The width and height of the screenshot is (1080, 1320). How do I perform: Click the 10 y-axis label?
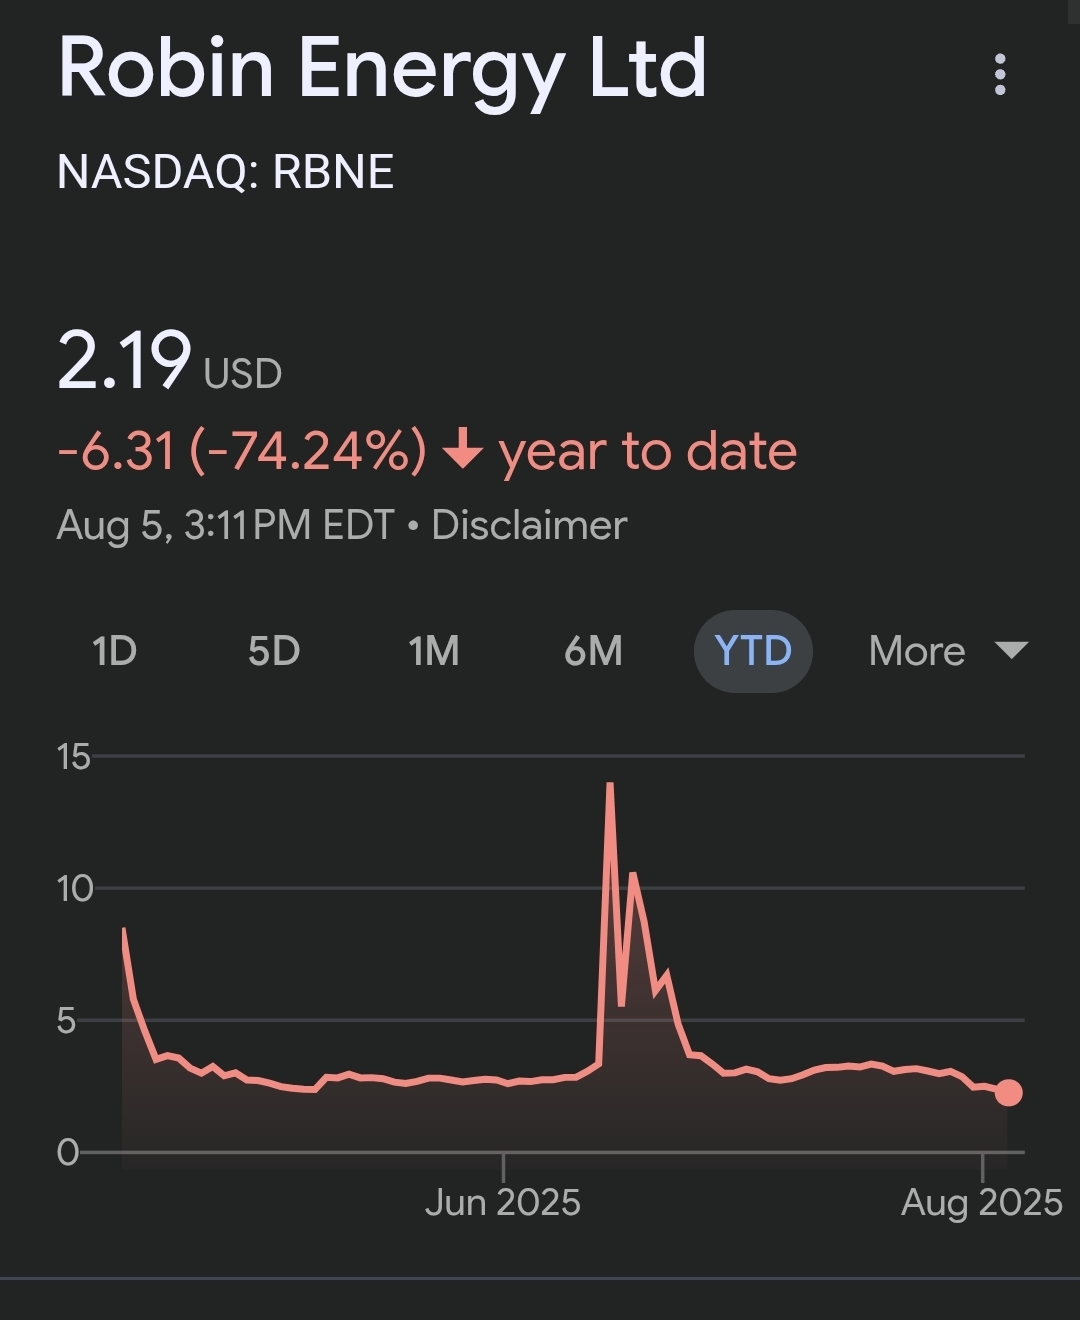(x=74, y=888)
